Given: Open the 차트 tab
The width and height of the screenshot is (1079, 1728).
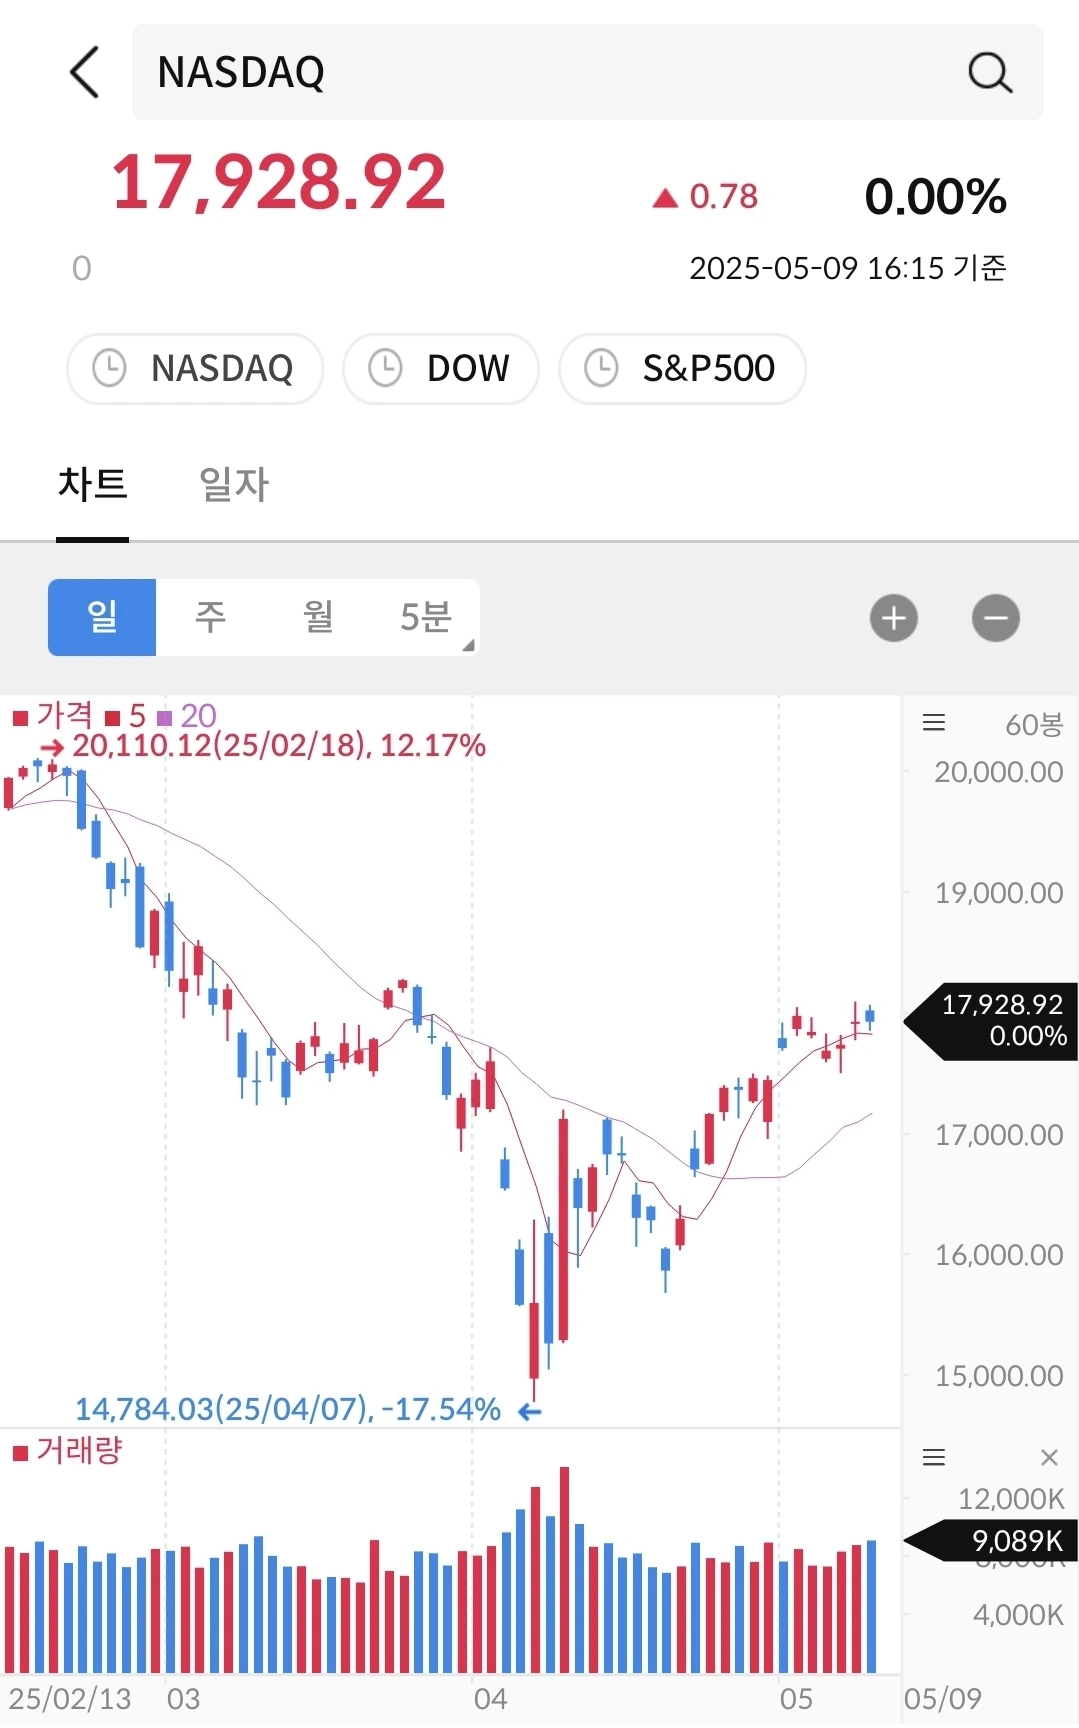Looking at the screenshot, I should point(92,485).
